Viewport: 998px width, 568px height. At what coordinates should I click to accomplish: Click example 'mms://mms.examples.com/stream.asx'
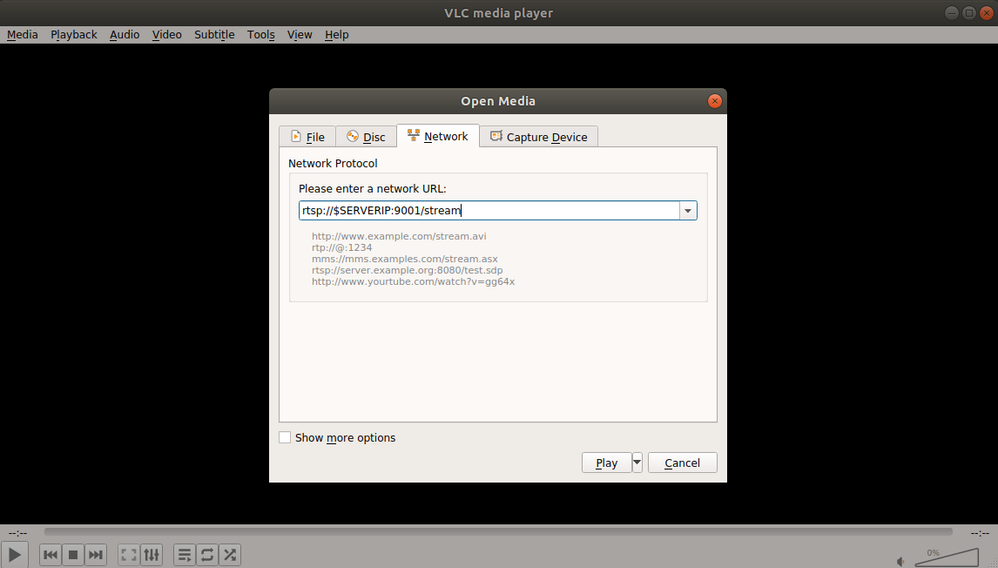point(405,259)
